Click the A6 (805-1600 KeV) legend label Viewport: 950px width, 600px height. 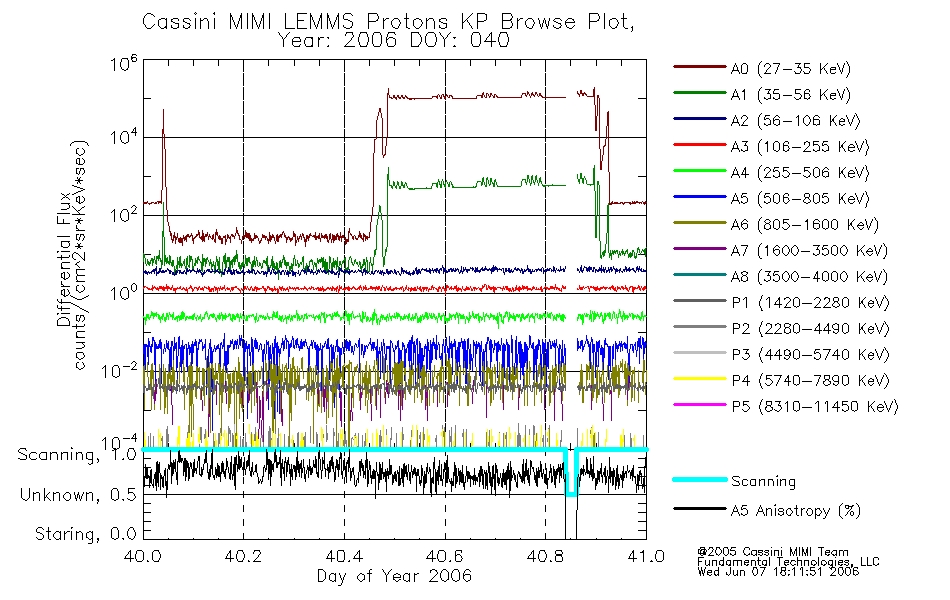point(805,225)
